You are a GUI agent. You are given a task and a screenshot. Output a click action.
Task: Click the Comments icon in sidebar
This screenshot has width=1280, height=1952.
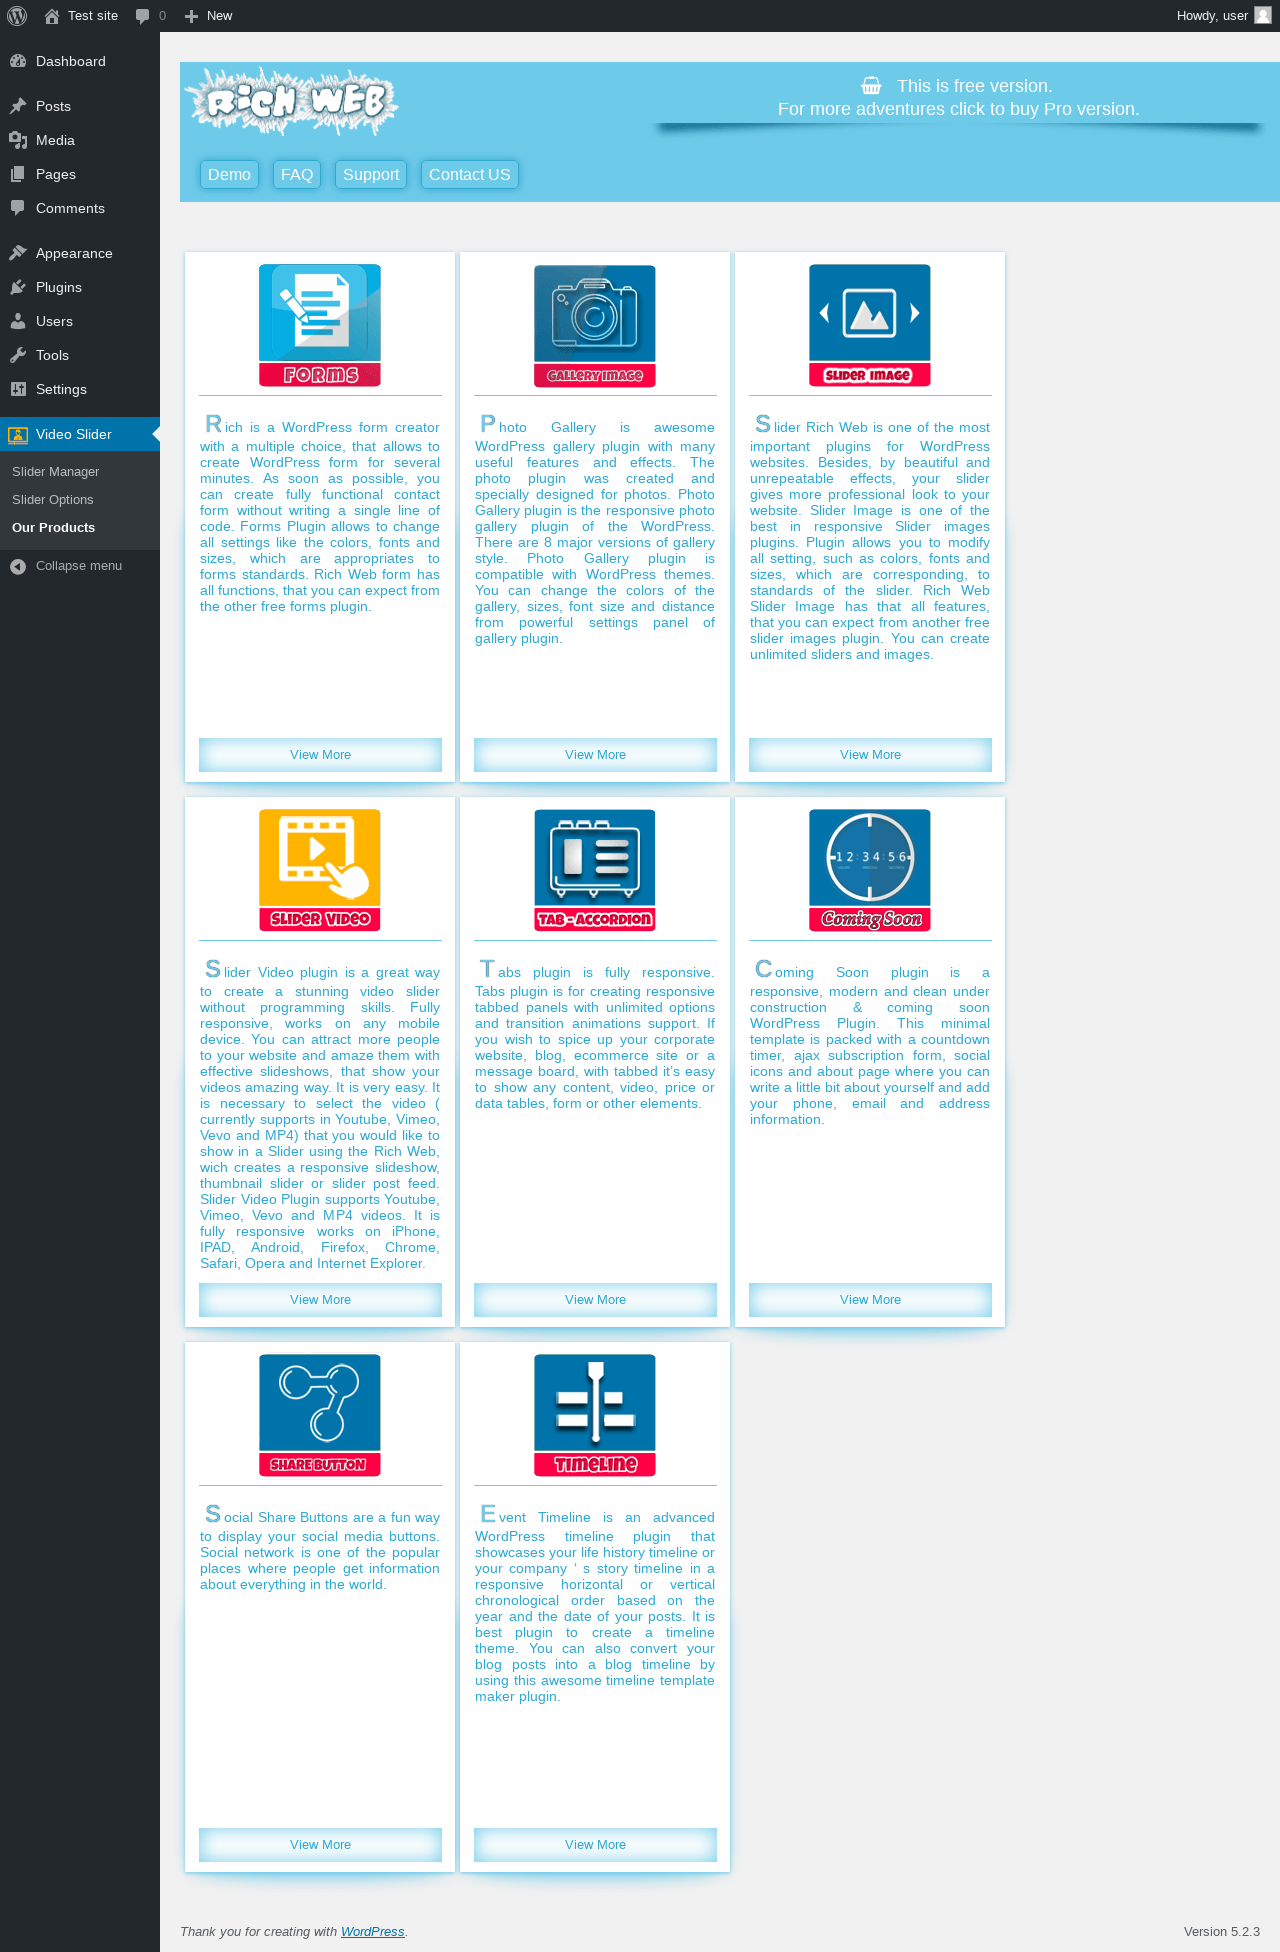(18, 208)
